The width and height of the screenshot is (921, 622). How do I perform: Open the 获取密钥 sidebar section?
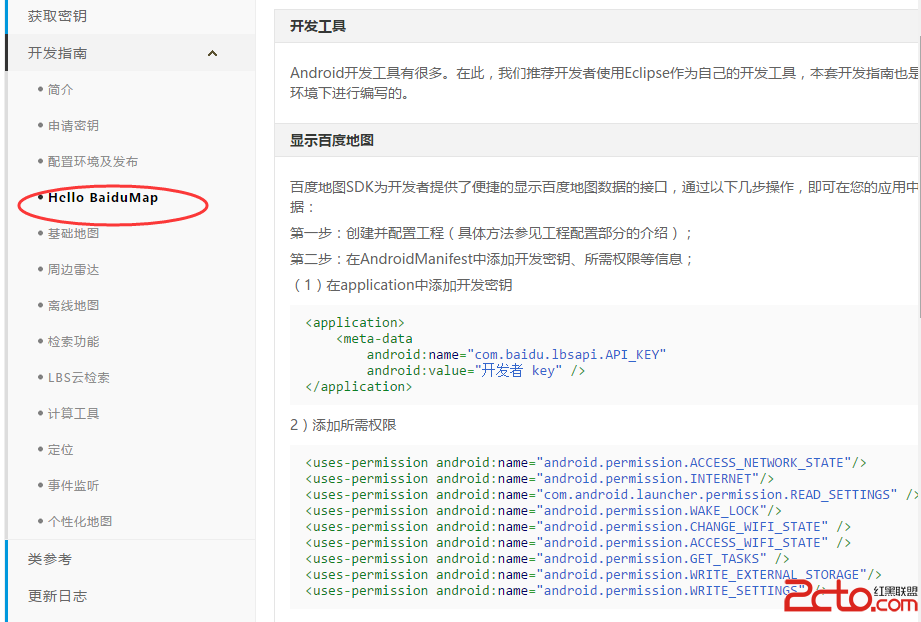click(x=57, y=16)
